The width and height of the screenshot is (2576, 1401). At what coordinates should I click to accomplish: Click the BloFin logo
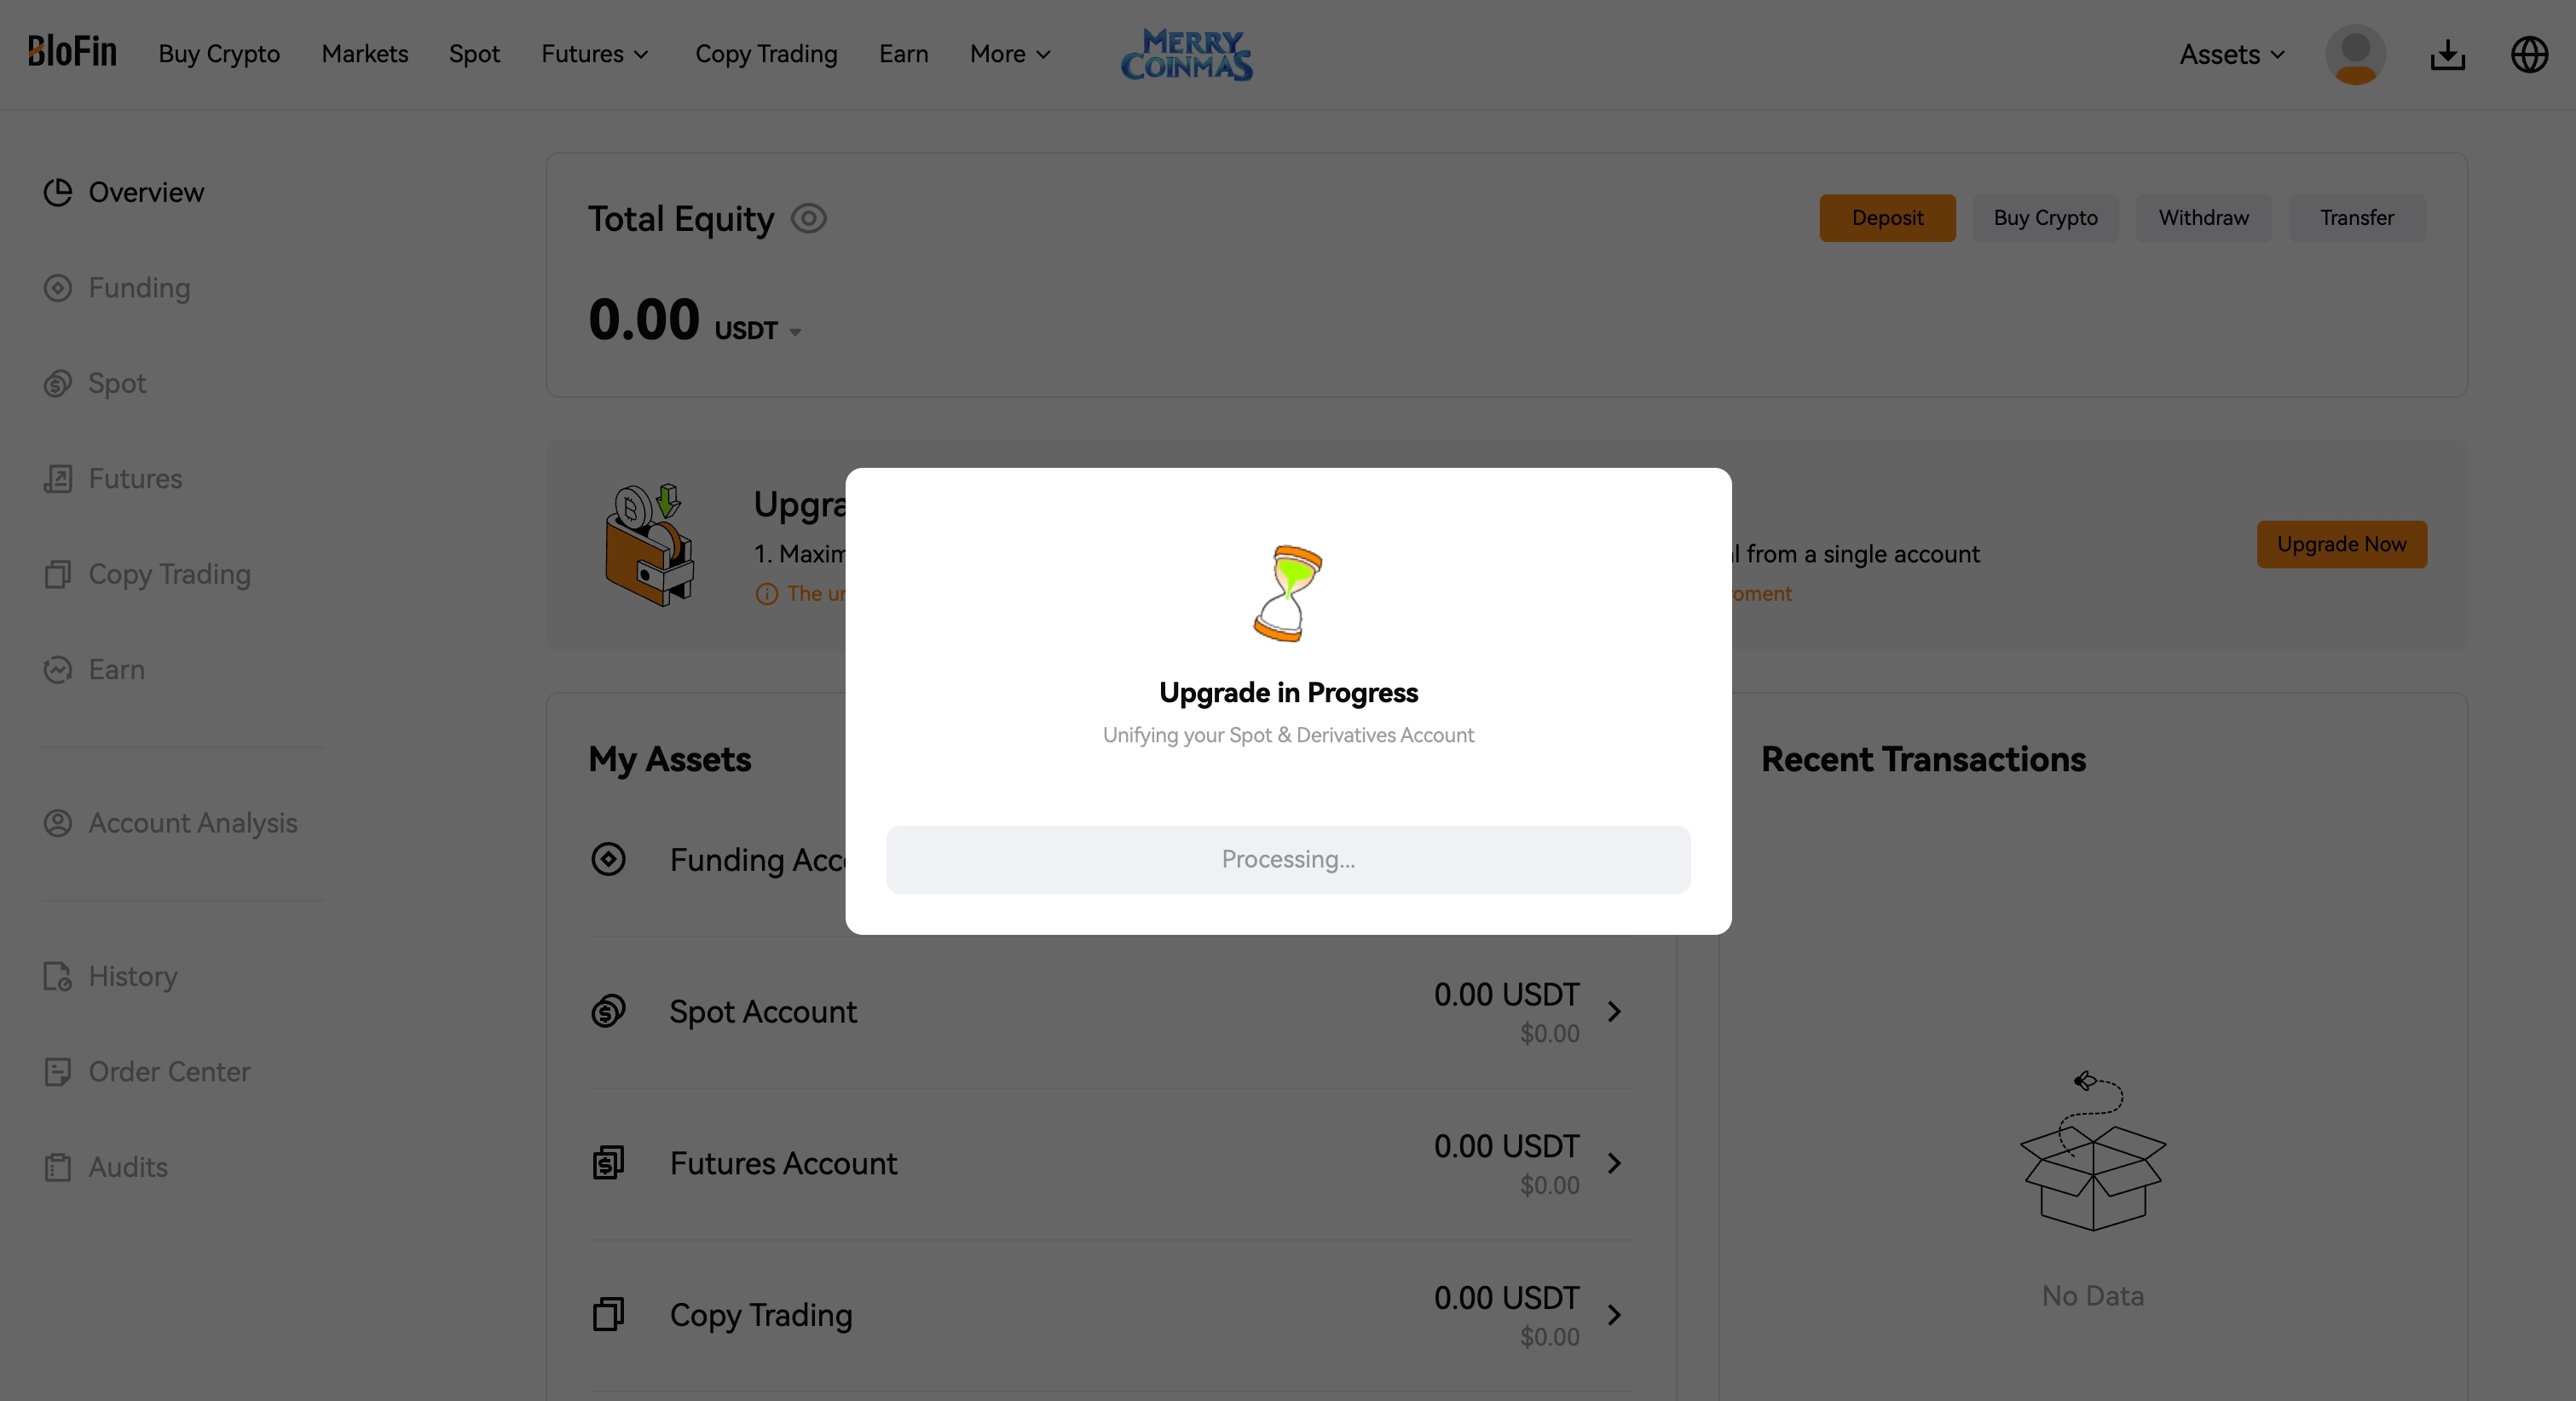coord(72,52)
